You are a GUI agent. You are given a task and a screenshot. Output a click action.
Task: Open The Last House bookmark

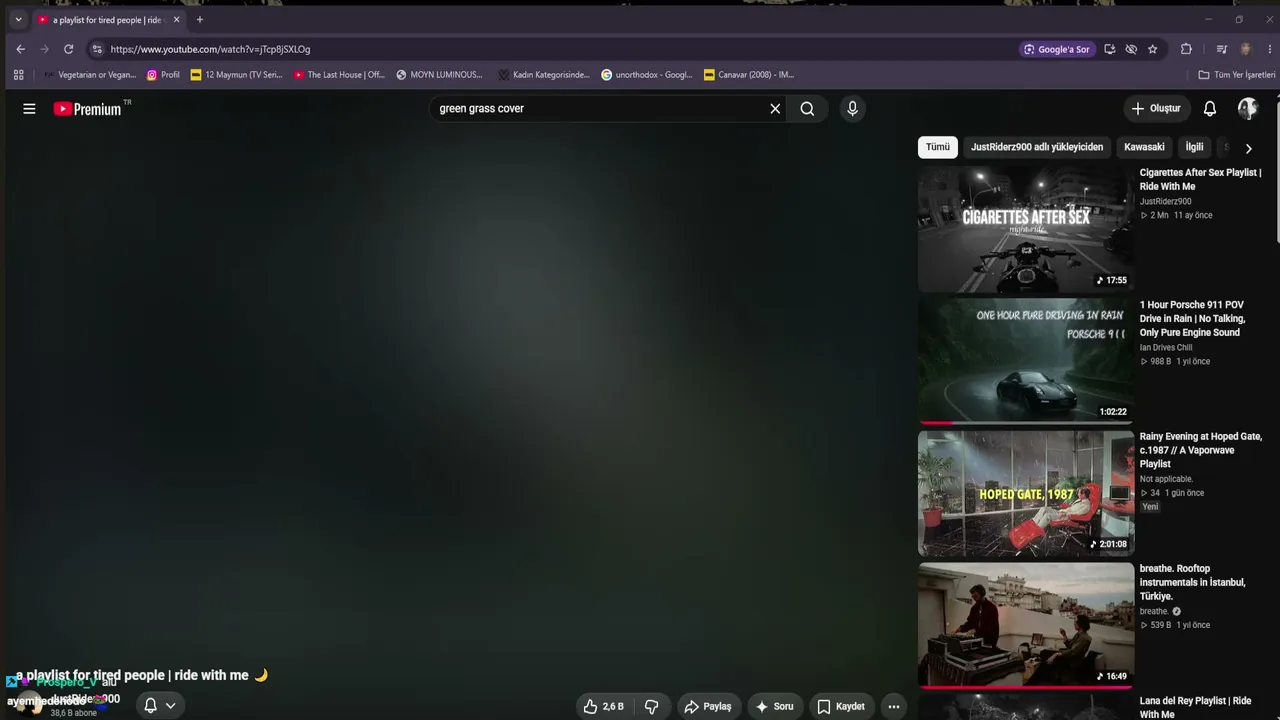[339, 75]
